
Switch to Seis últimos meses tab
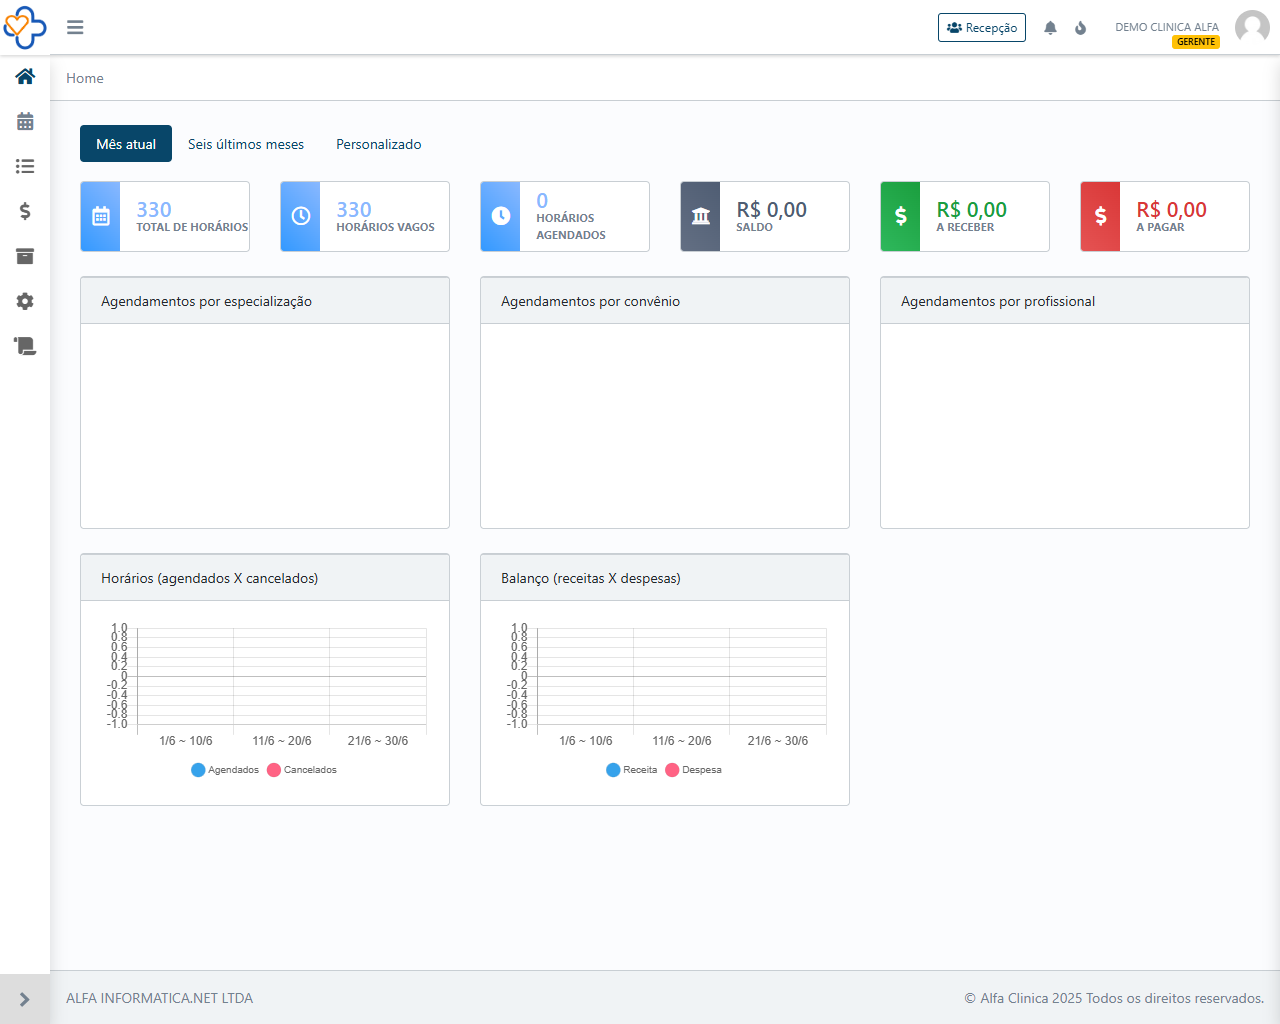(246, 144)
